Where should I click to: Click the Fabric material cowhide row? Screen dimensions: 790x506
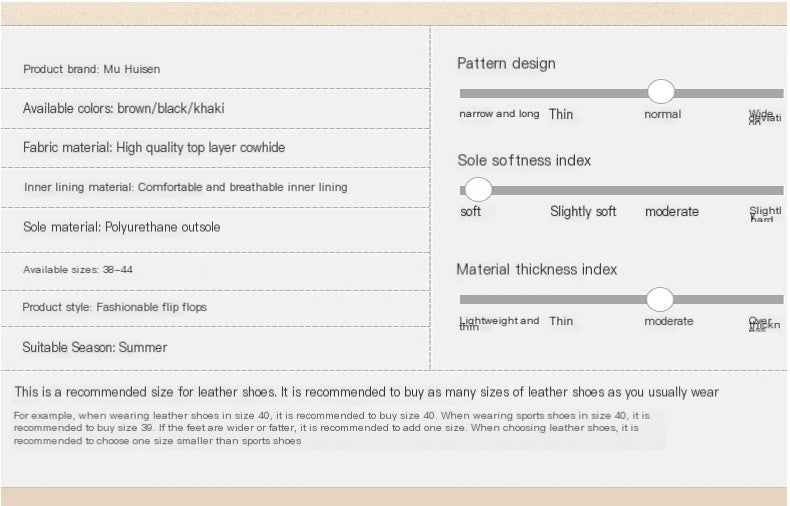tap(154, 147)
